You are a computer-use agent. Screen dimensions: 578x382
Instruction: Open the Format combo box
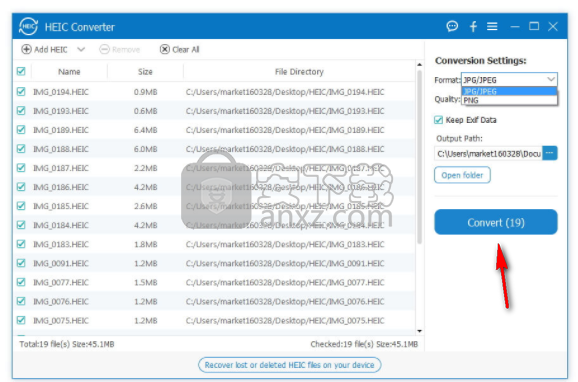pos(509,80)
